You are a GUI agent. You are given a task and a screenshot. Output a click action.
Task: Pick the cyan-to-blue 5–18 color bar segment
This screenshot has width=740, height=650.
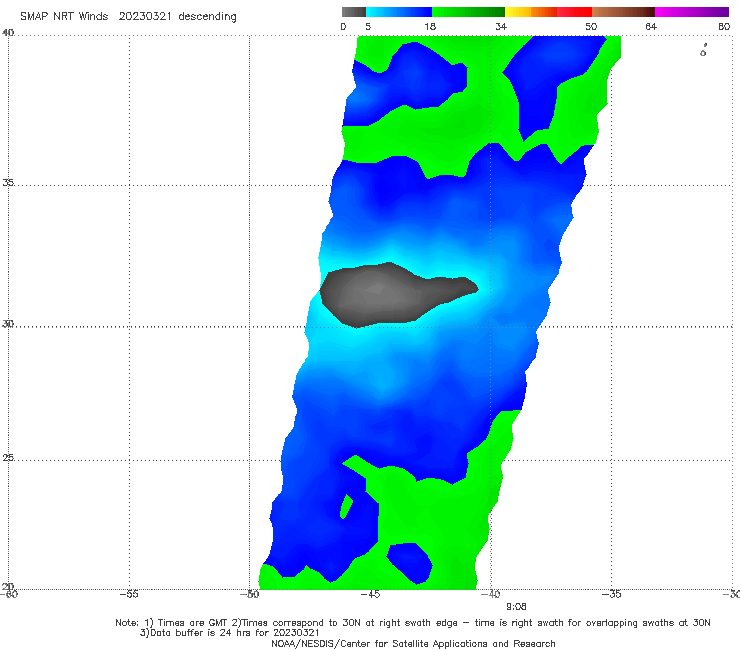point(399,12)
